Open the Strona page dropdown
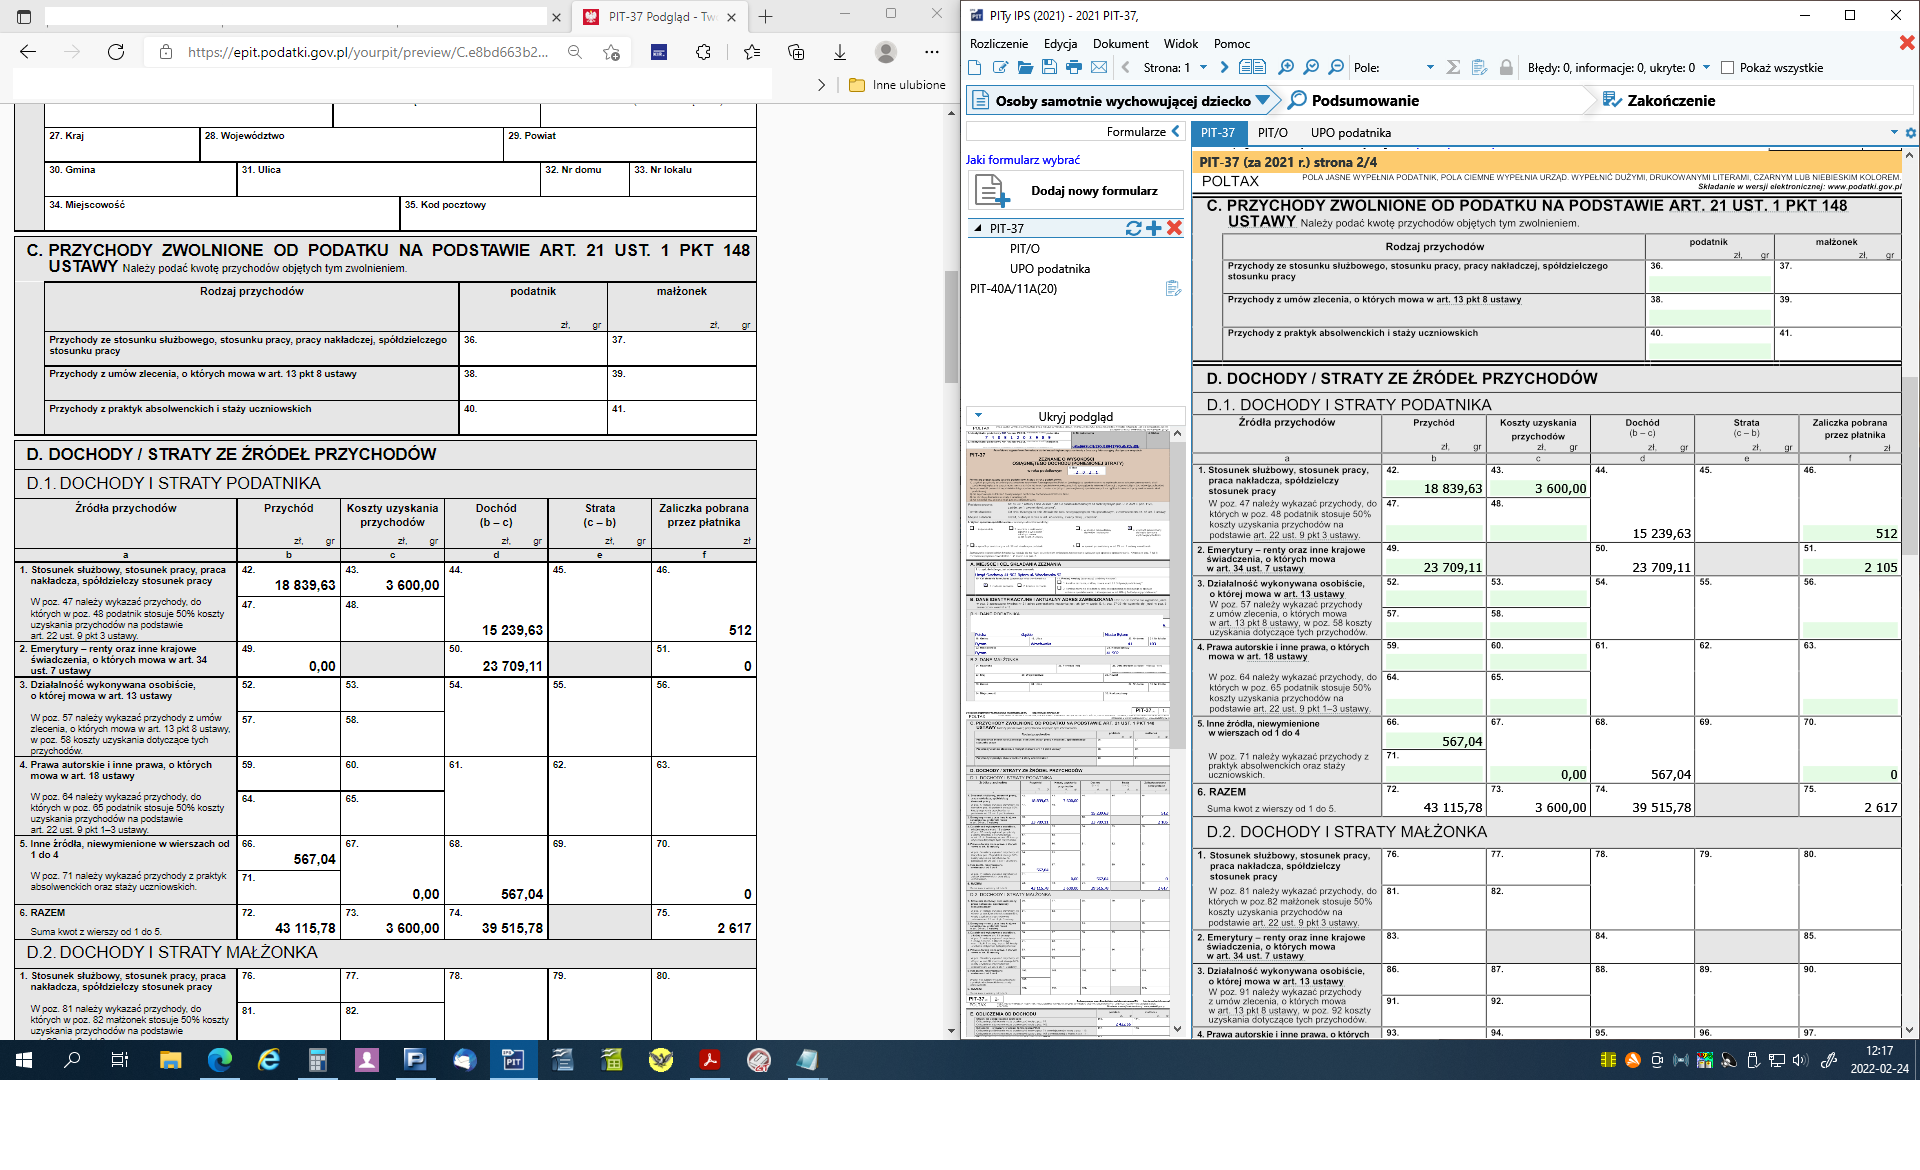The height and width of the screenshot is (1170, 1920). [1203, 67]
